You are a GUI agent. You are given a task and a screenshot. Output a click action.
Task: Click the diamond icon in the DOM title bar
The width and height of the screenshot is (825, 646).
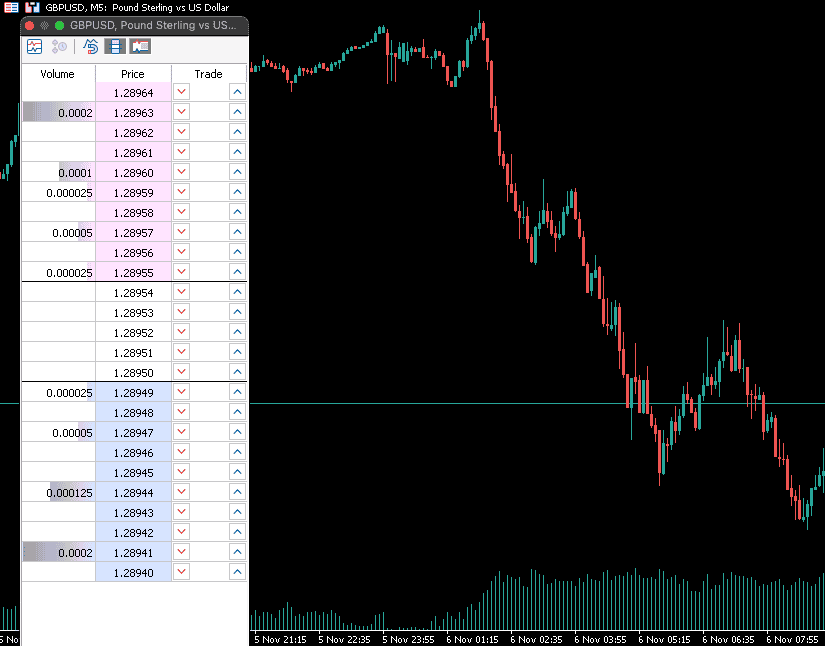(x=44, y=25)
